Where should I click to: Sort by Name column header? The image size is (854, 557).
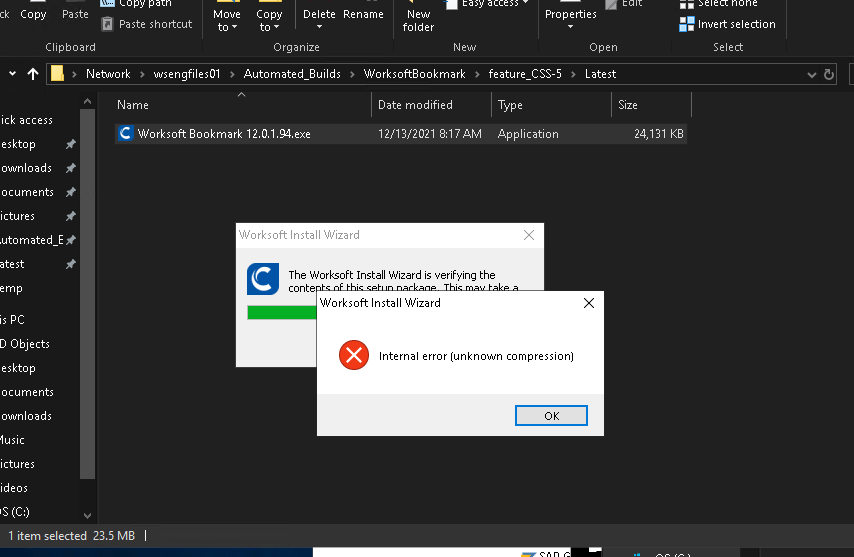[x=133, y=105]
